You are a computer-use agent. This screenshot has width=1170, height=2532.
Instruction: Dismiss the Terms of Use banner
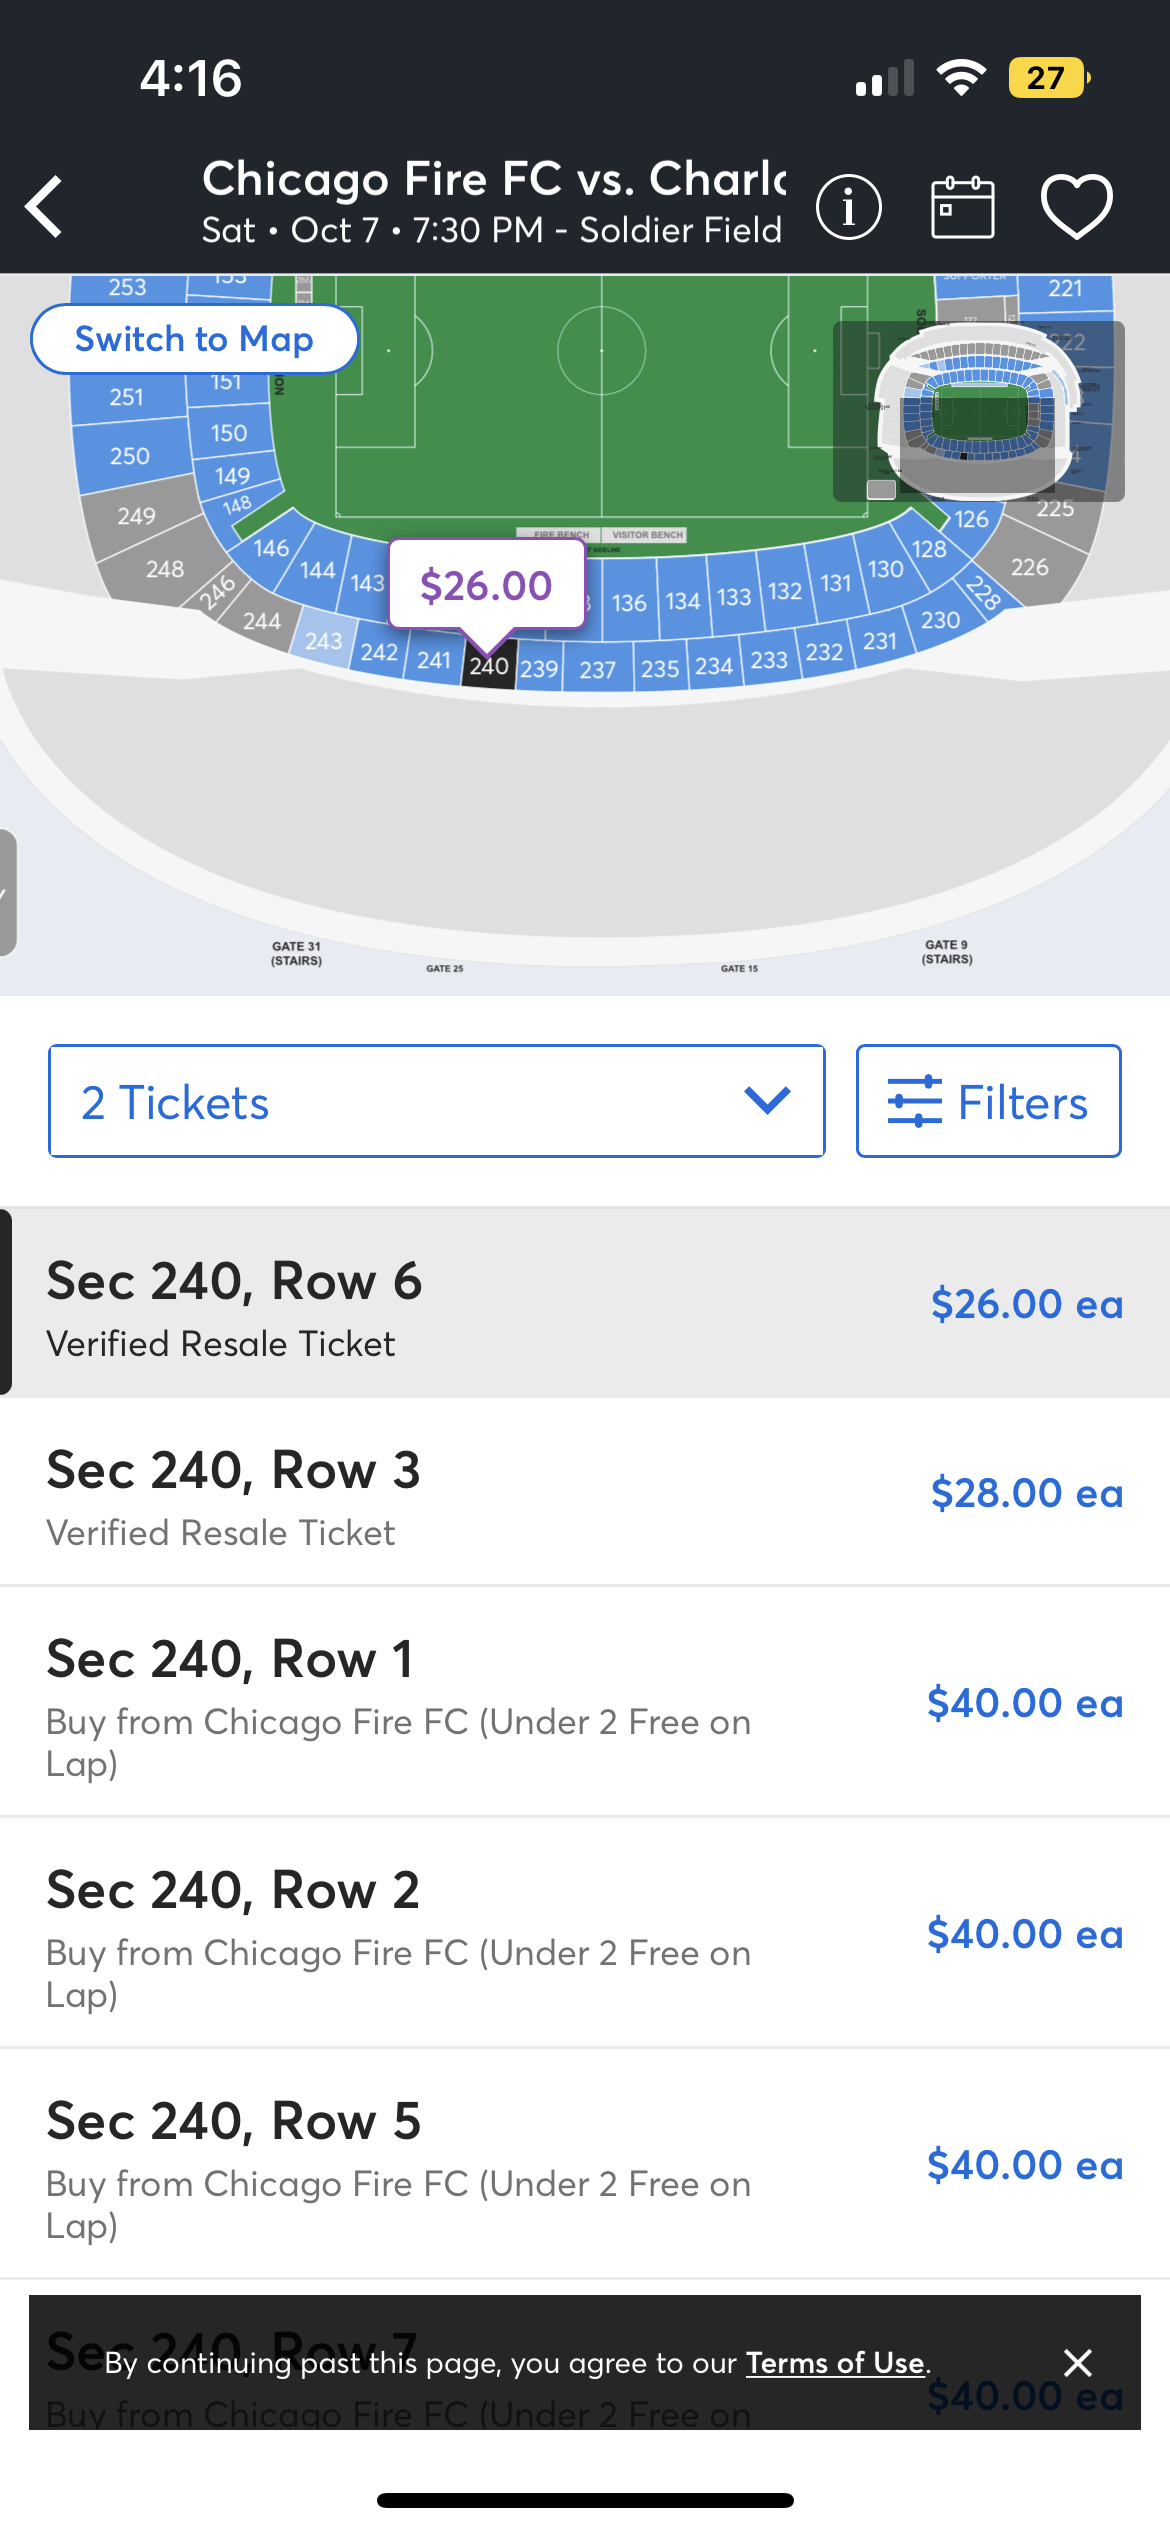coord(1077,2362)
